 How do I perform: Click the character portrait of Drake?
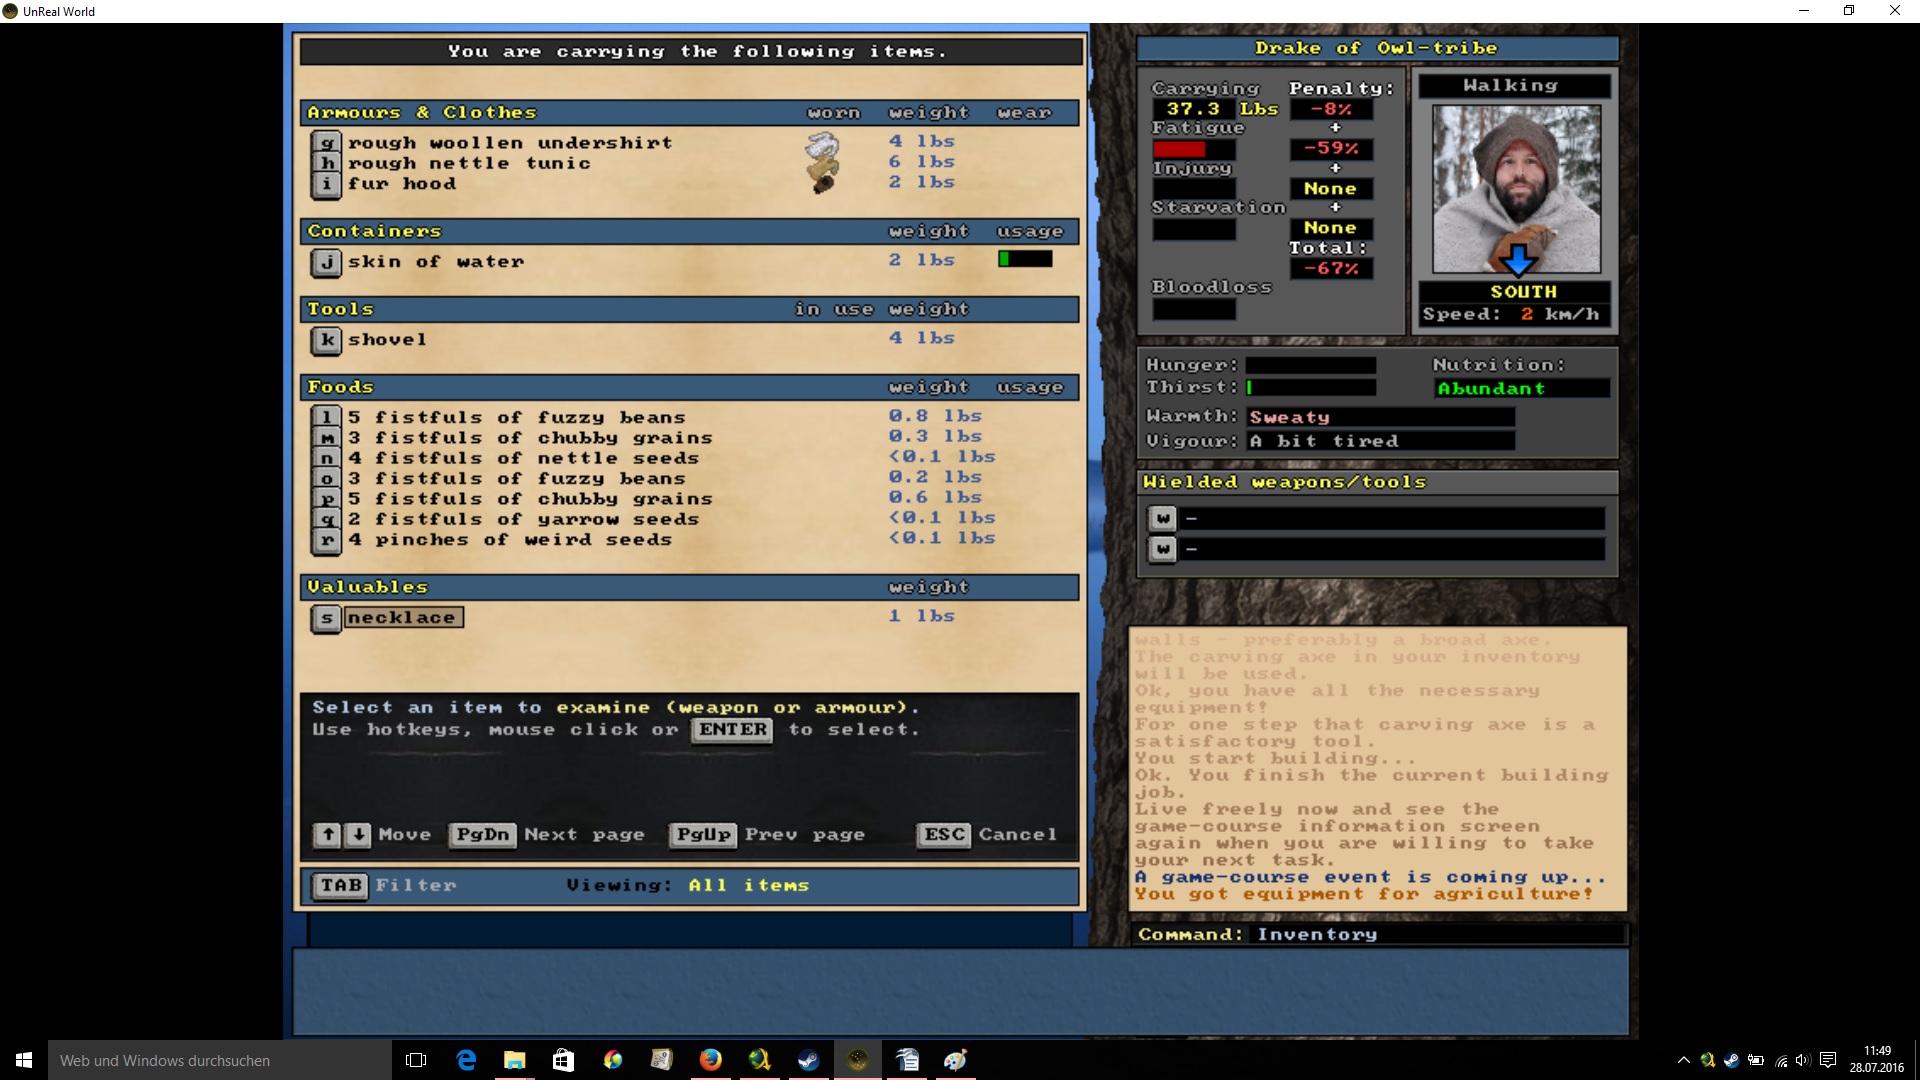[1516, 189]
